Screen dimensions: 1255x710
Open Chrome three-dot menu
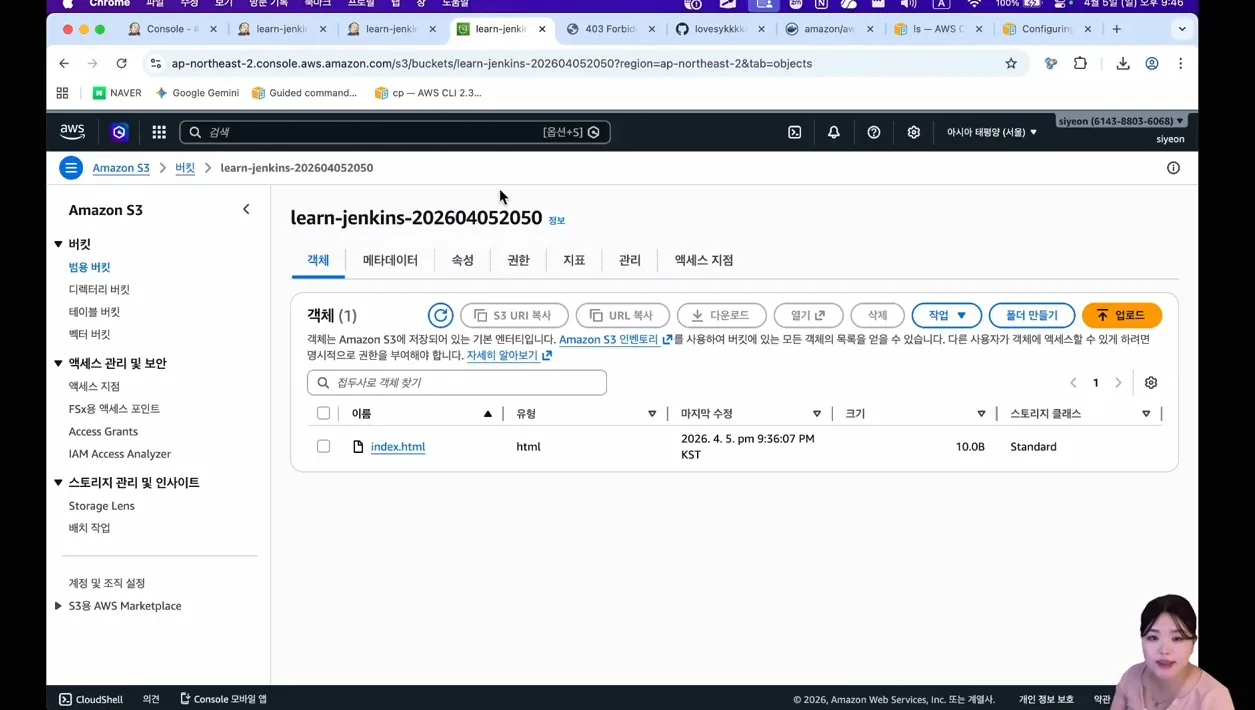click(1180, 63)
